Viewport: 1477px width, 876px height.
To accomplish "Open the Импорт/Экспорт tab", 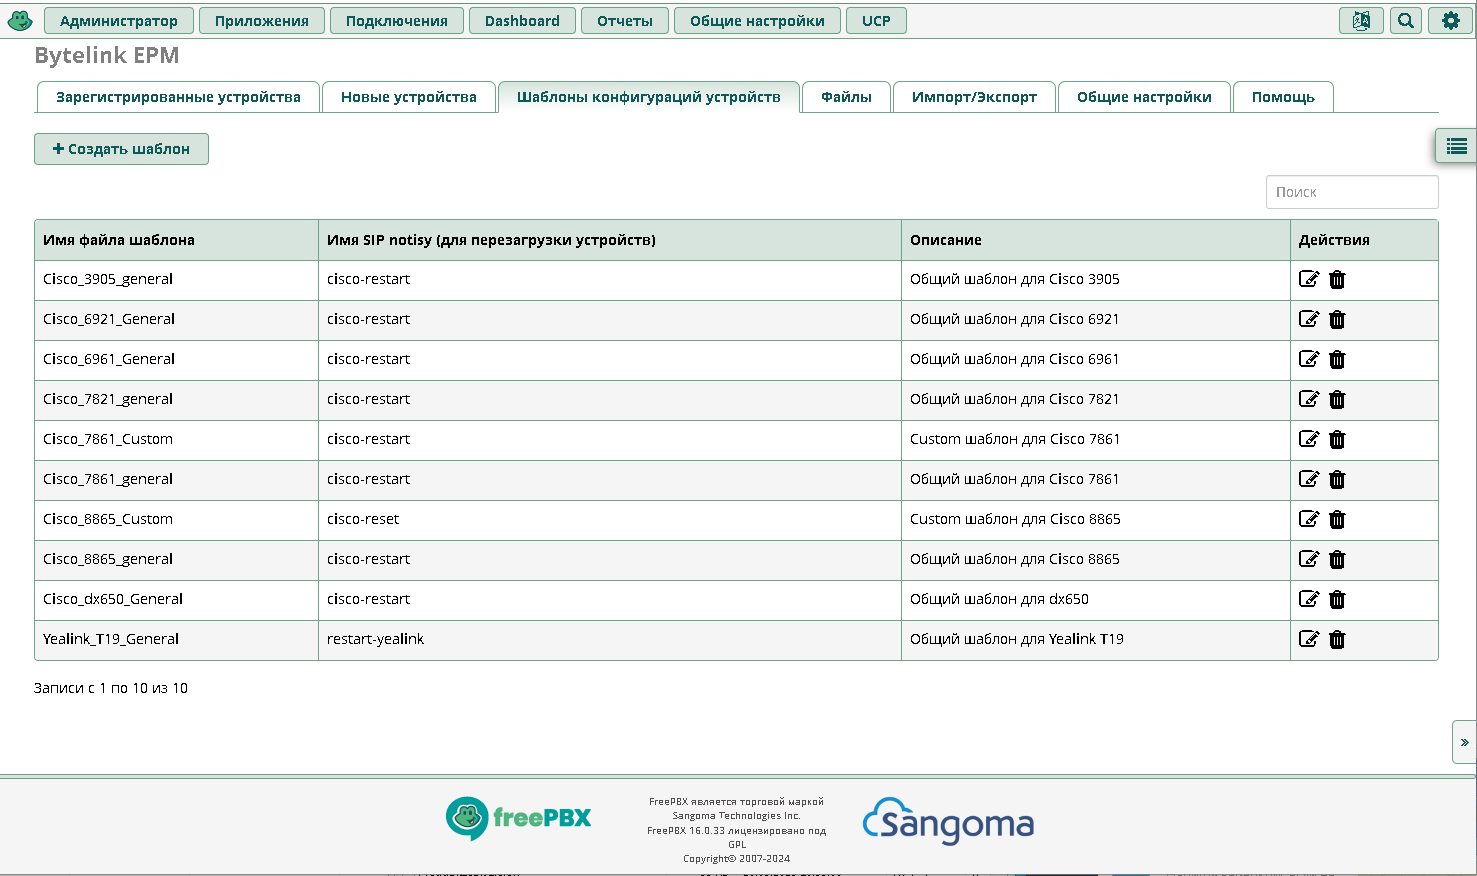I will tap(973, 97).
